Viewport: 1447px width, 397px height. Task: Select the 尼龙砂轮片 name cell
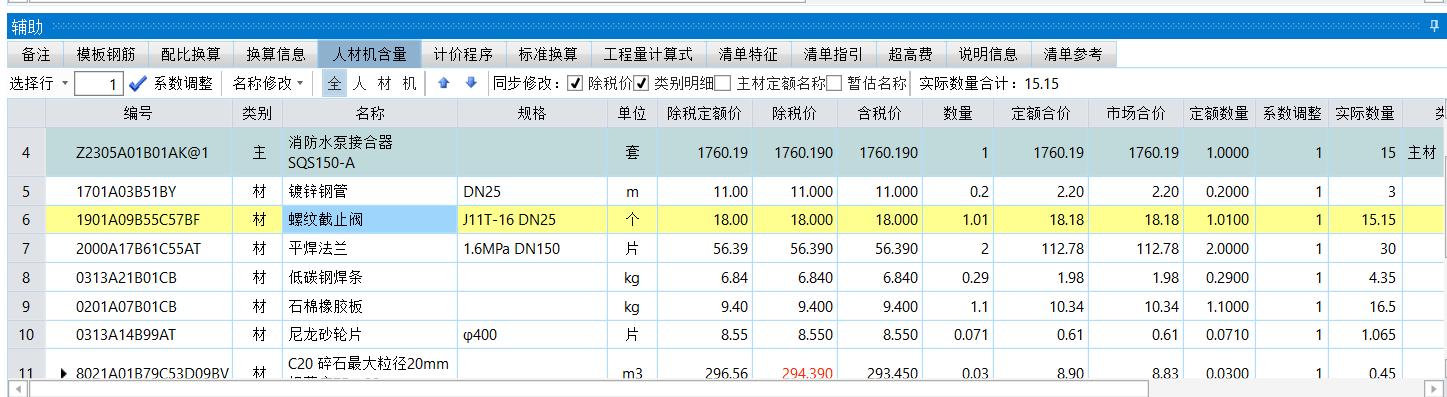(369, 335)
